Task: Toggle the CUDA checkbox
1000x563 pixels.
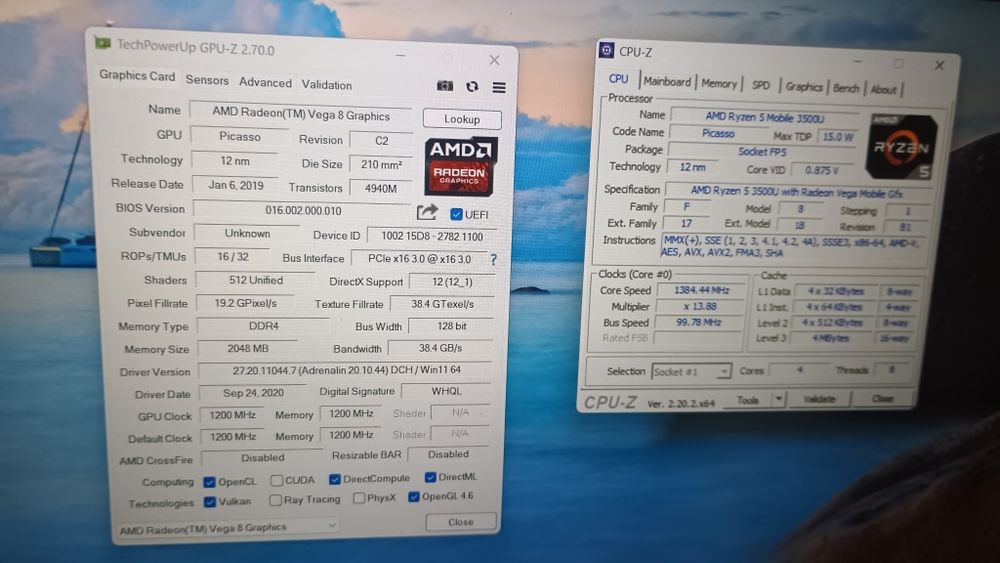Action: 276,480
